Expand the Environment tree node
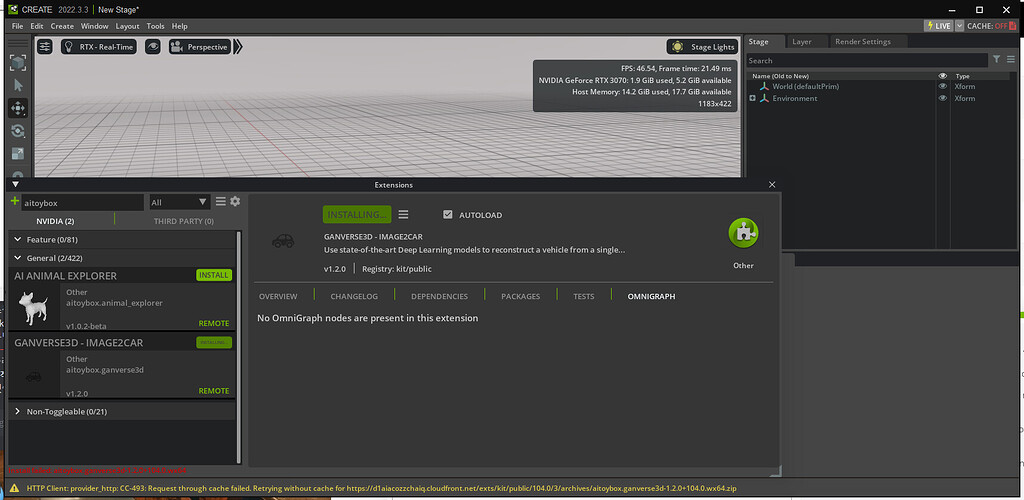The height and width of the screenshot is (500, 1024). click(x=752, y=99)
